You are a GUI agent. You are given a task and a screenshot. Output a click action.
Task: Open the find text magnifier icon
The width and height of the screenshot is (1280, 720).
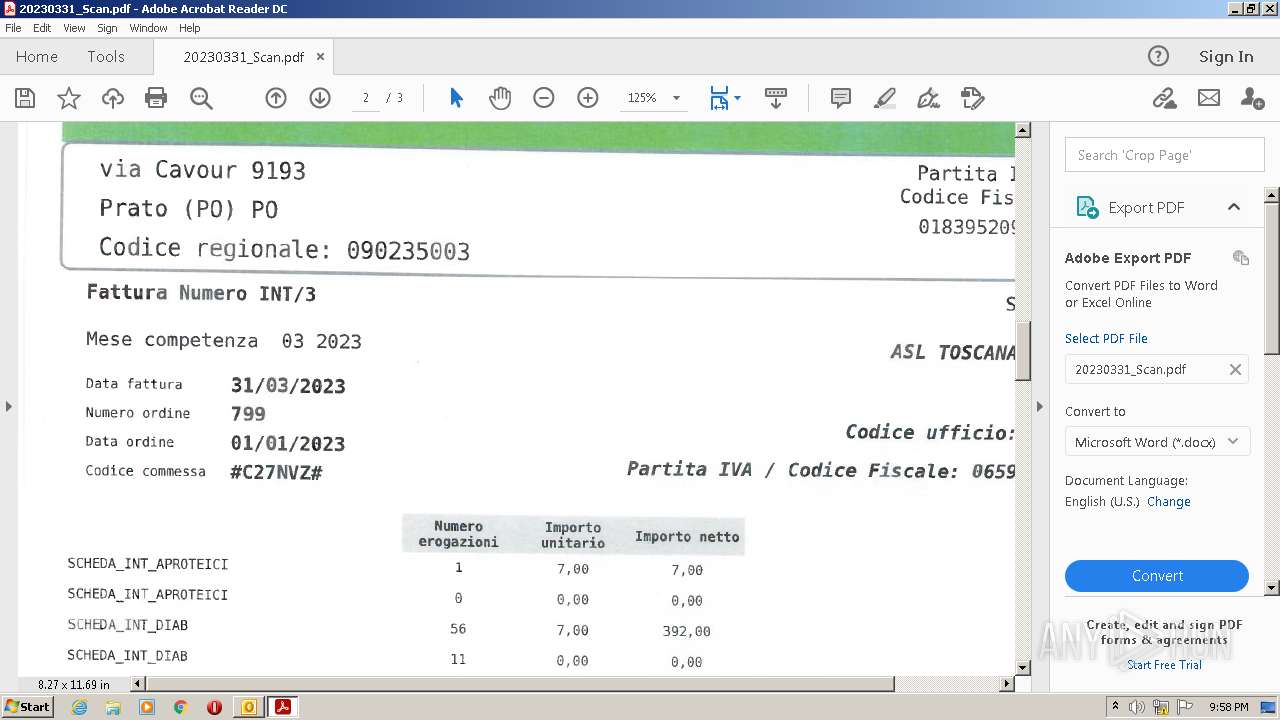(201, 98)
